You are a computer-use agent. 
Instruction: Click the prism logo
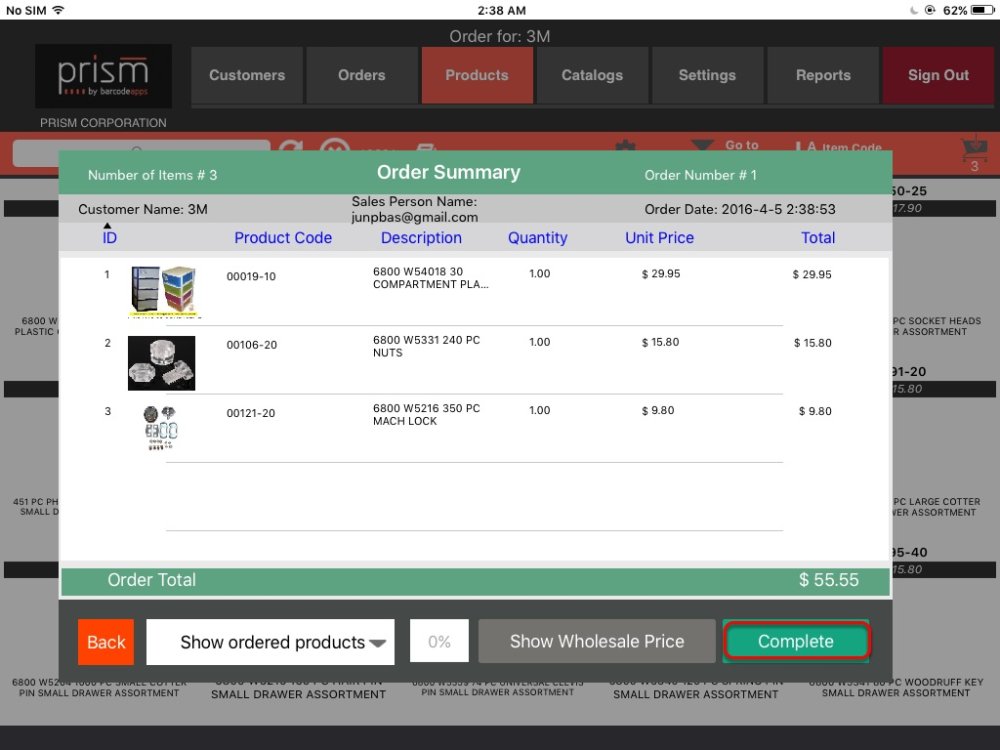pyautogui.click(x=103, y=76)
